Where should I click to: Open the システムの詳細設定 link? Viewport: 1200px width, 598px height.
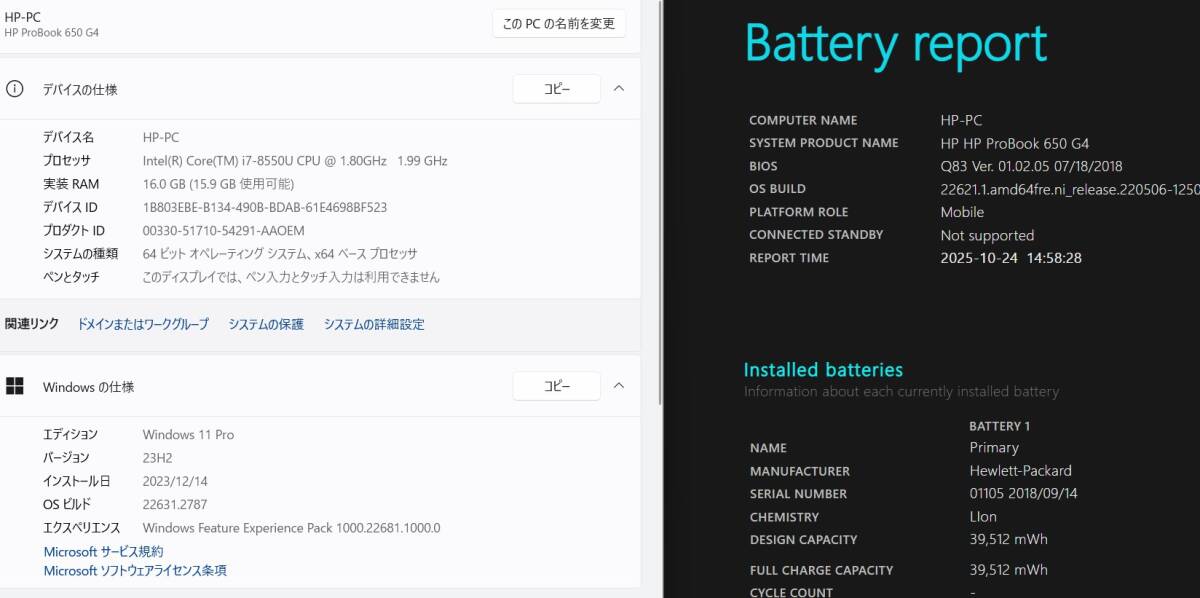point(374,324)
